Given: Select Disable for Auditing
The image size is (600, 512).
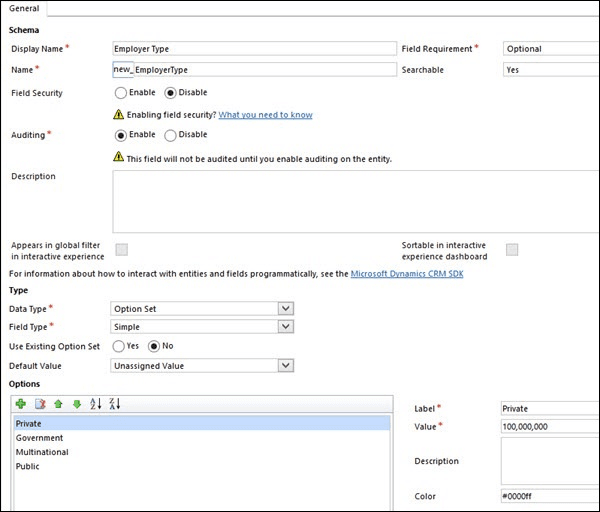Looking at the screenshot, I should pos(170,135).
